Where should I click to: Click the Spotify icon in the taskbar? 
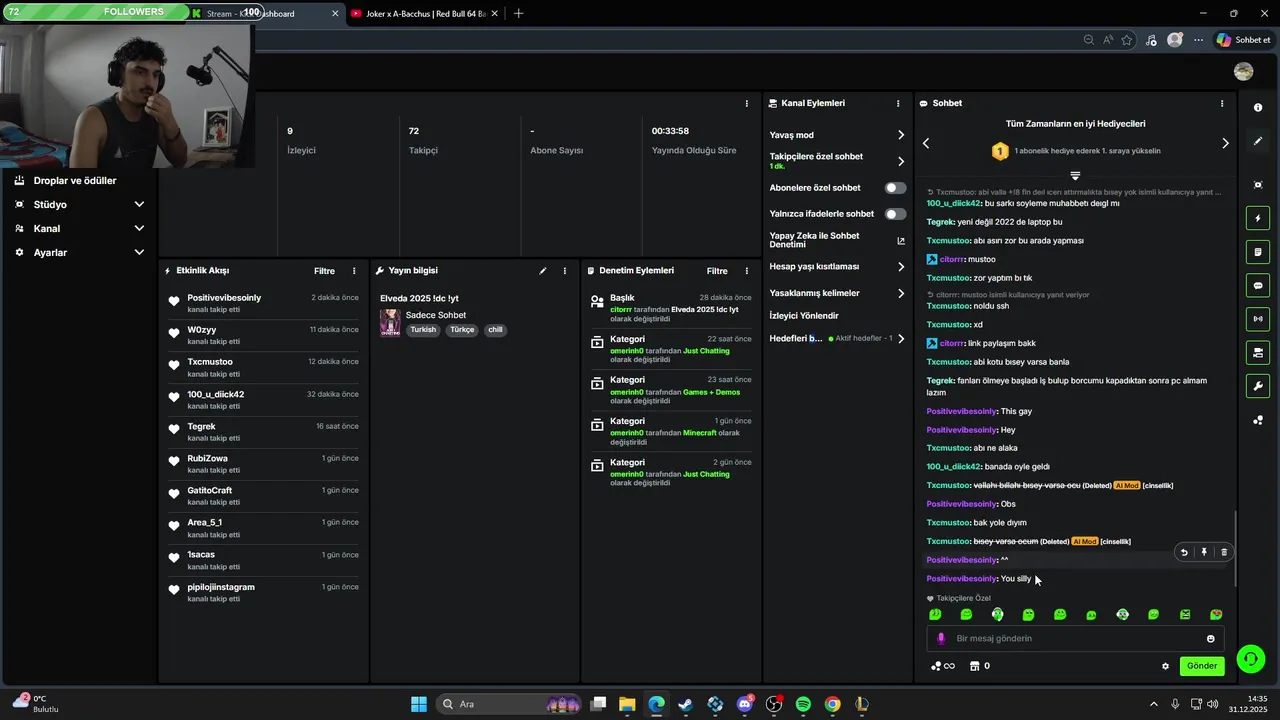(x=803, y=704)
